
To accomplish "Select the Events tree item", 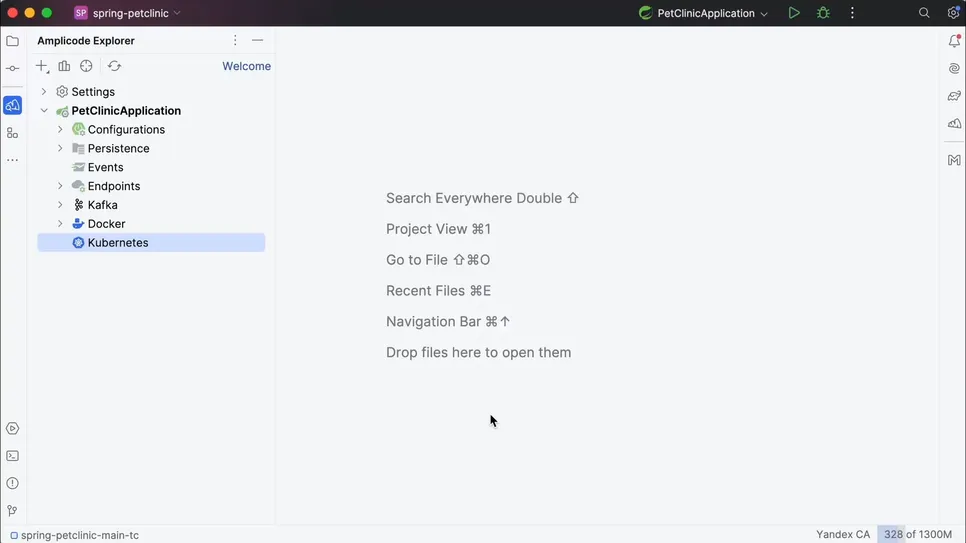I will (105, 168).
